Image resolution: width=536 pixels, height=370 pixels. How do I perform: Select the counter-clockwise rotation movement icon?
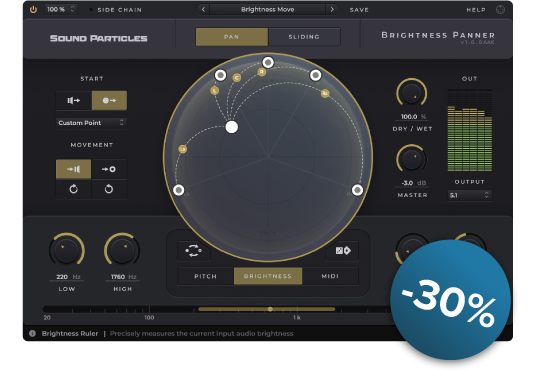(73, 189)
